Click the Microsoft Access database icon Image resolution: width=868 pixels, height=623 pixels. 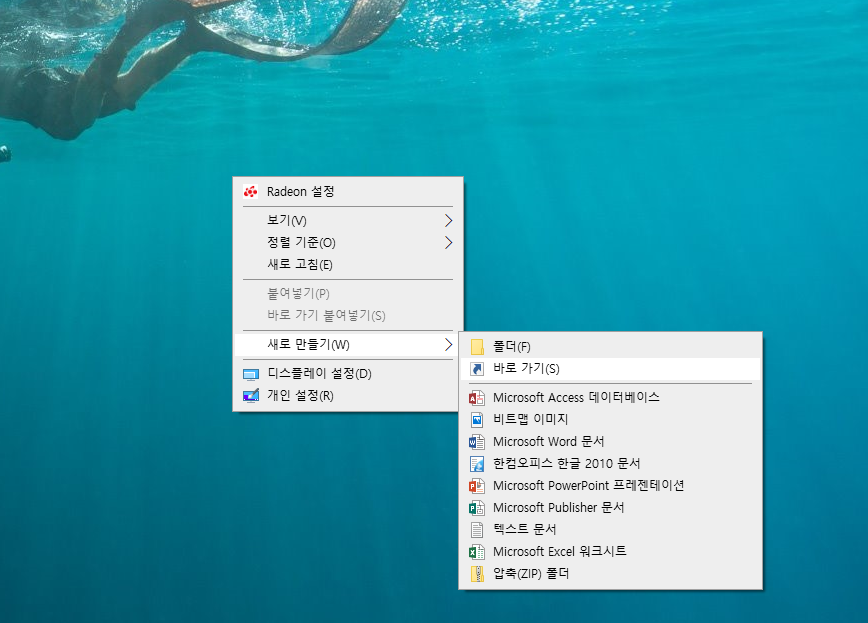[x=477, y=398]
